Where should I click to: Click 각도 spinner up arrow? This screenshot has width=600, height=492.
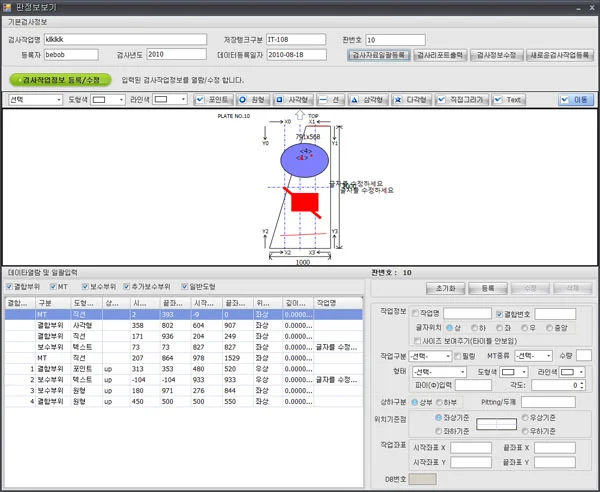pyautogui.click(x=582, y=383)
